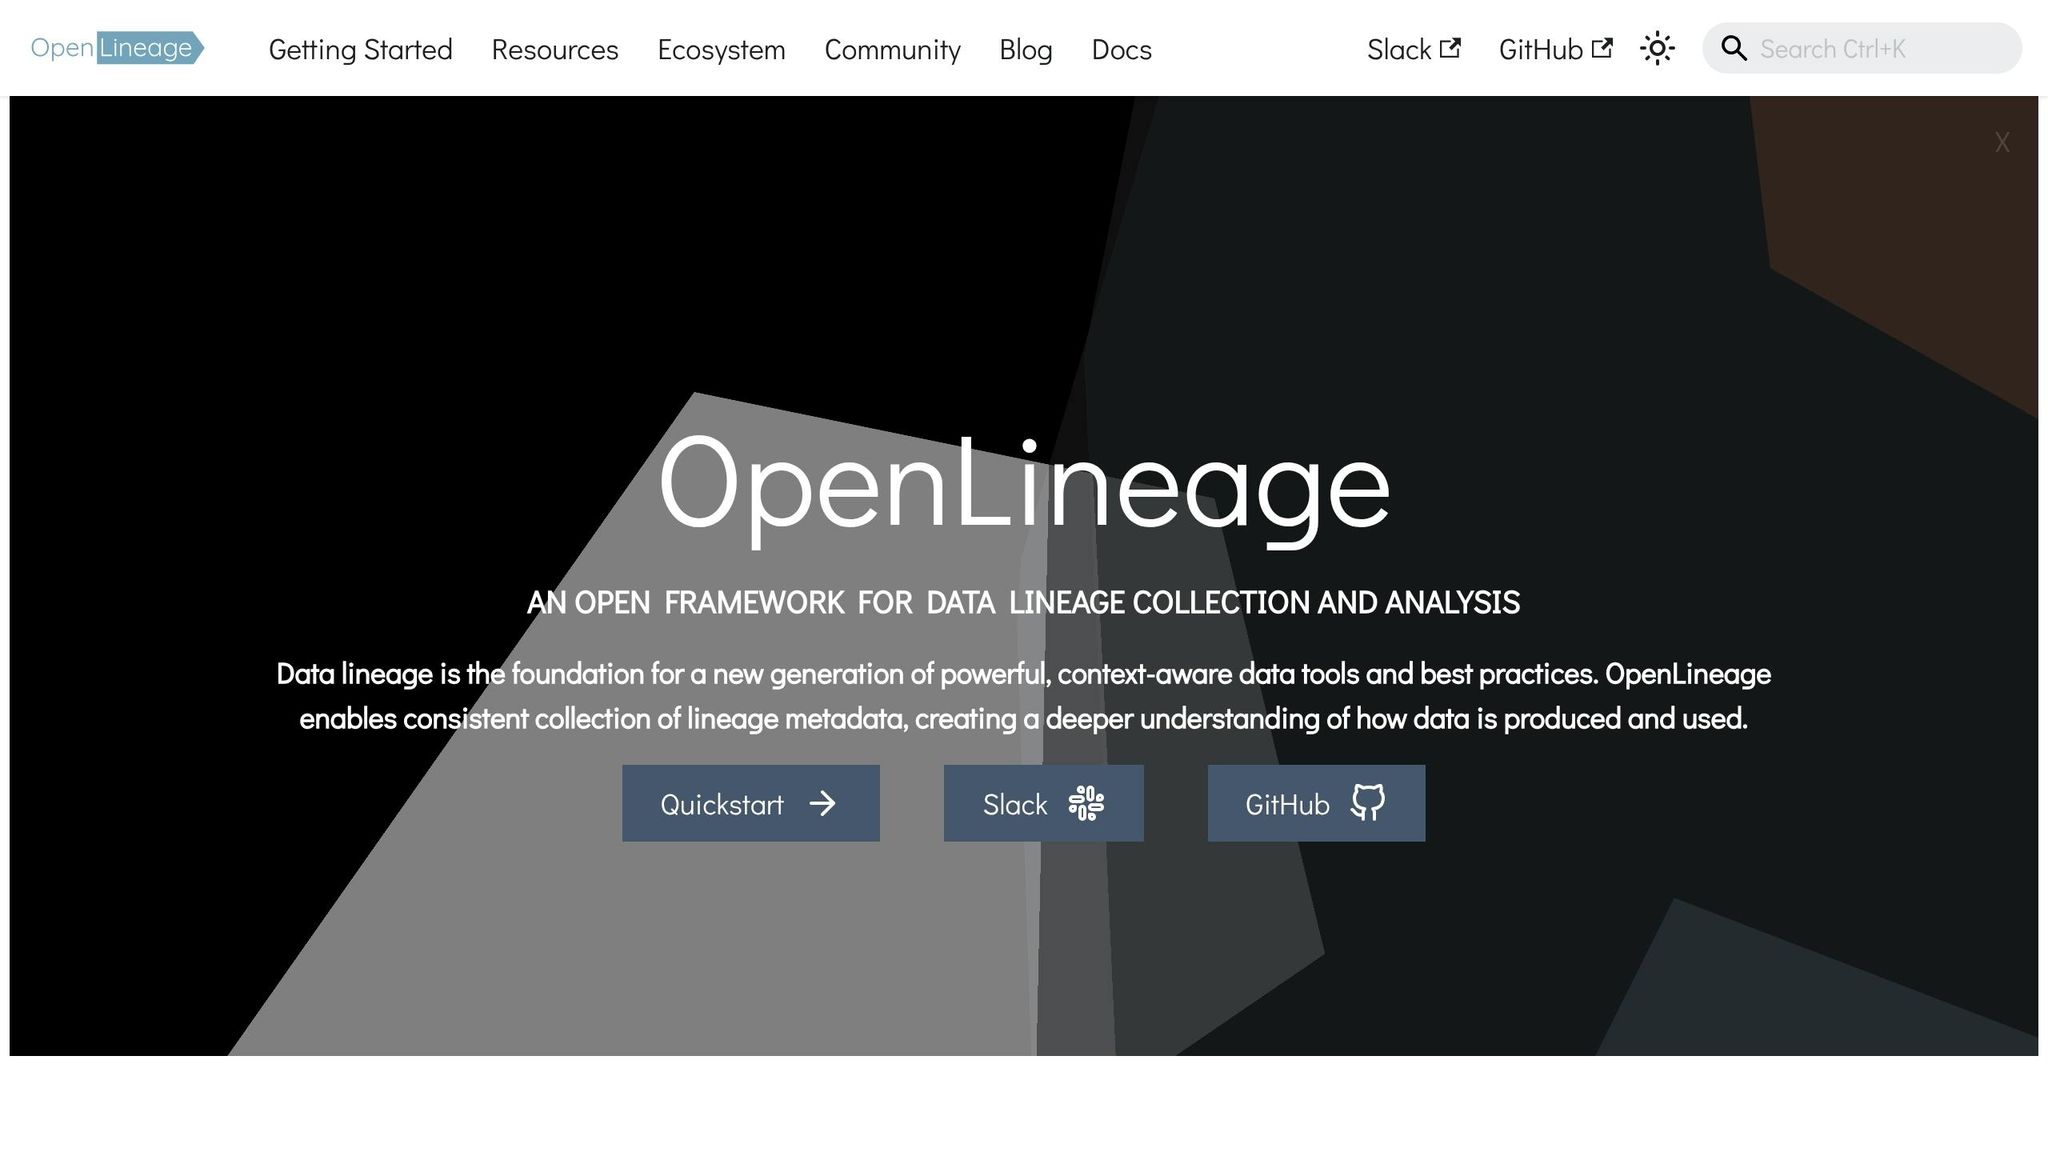This screenshot has width=2048, height=1152.
Task: Select the magnifying glass search icon
Action: click(1734, 47)
